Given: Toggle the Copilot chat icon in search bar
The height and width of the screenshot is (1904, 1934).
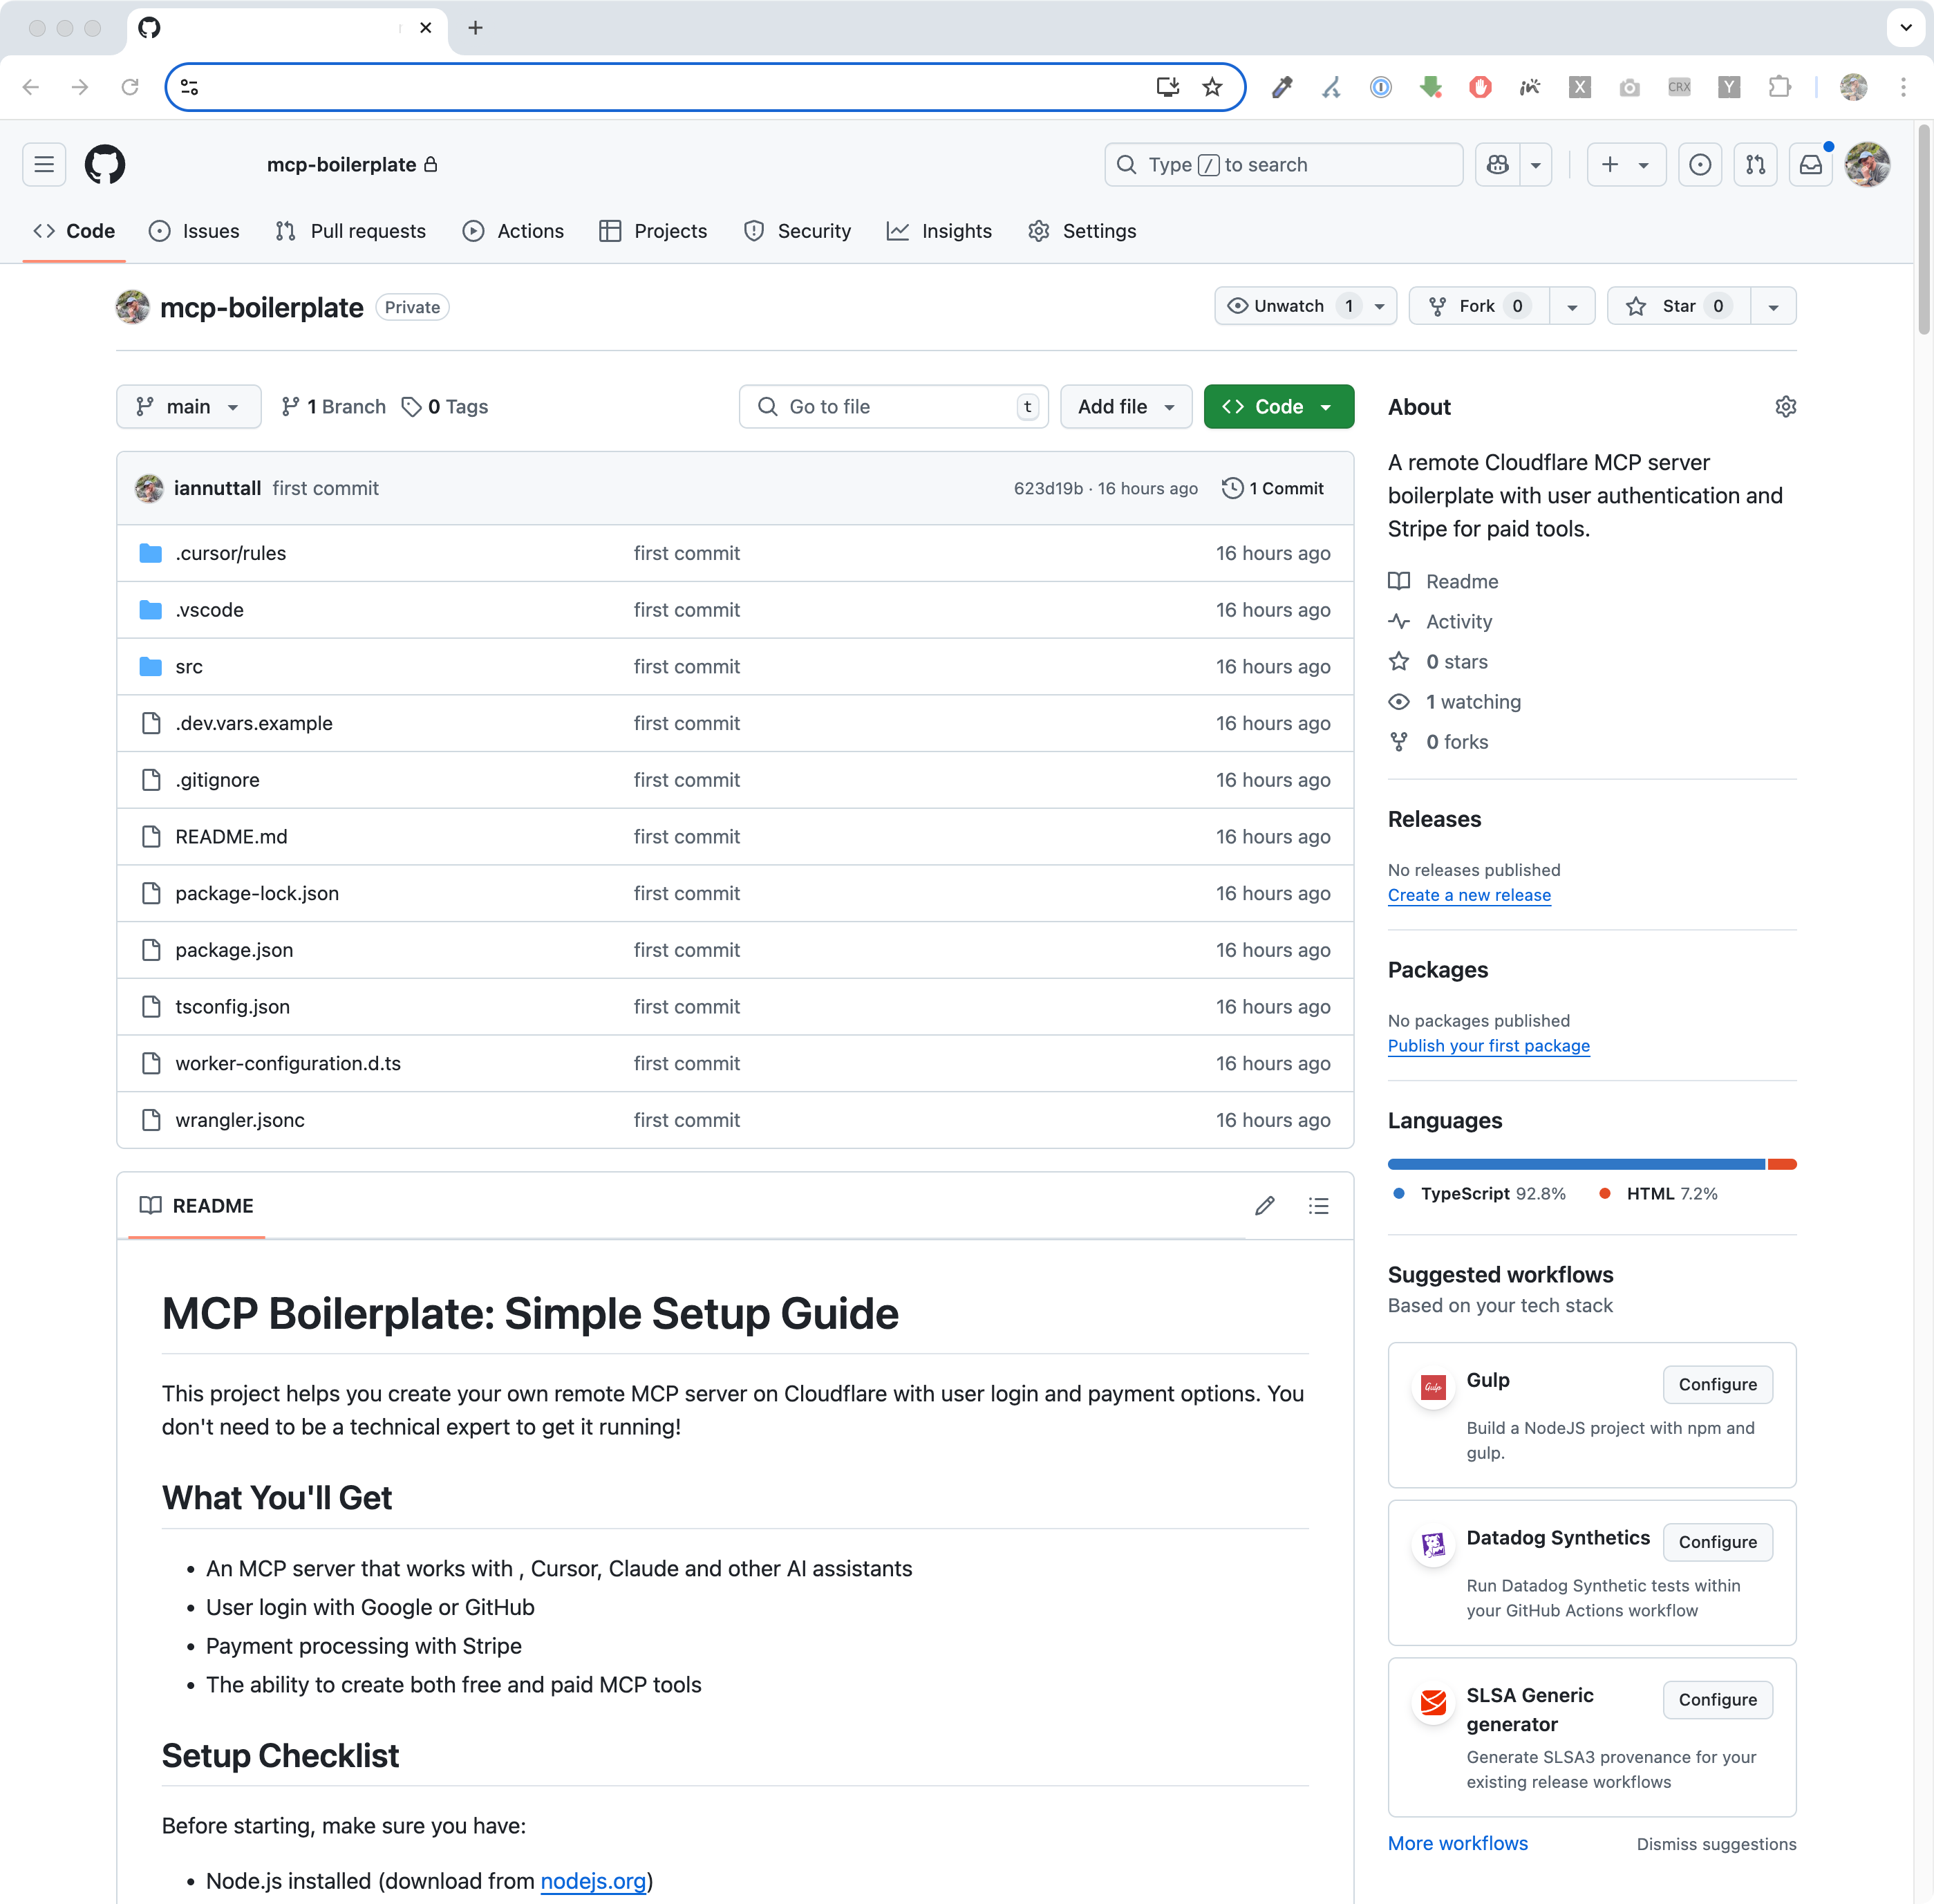Looking at the screenshot, I should [x=1497, y=164].
